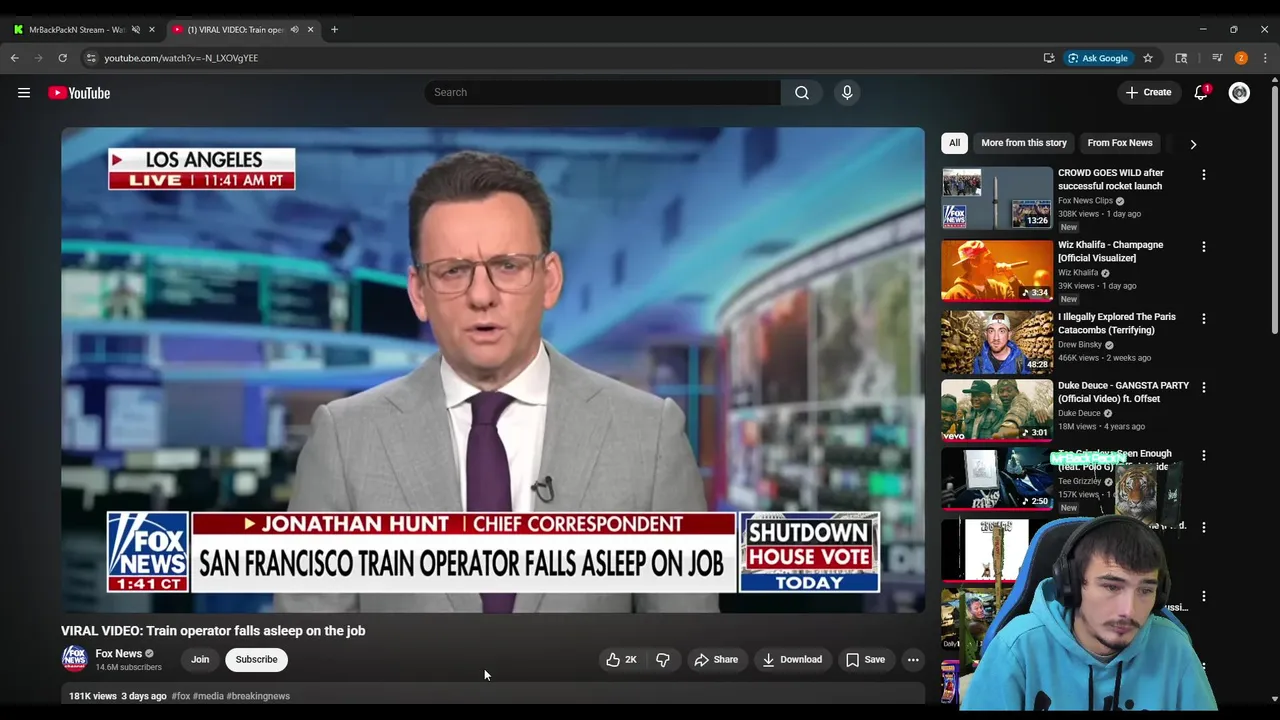Like the video with thumbs up
The image size is (1280, 720).
tap(621, 660)
